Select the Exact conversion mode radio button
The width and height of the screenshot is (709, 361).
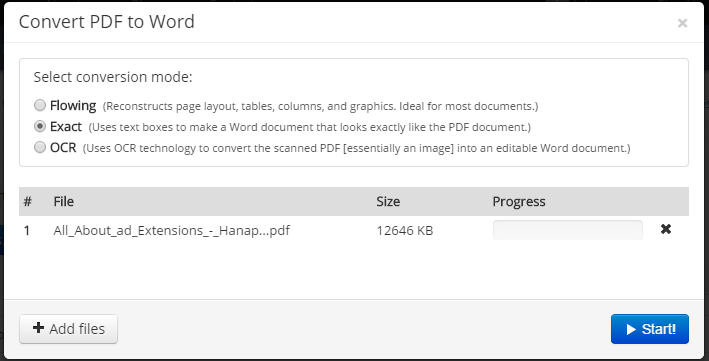click(x=40, y=126)
